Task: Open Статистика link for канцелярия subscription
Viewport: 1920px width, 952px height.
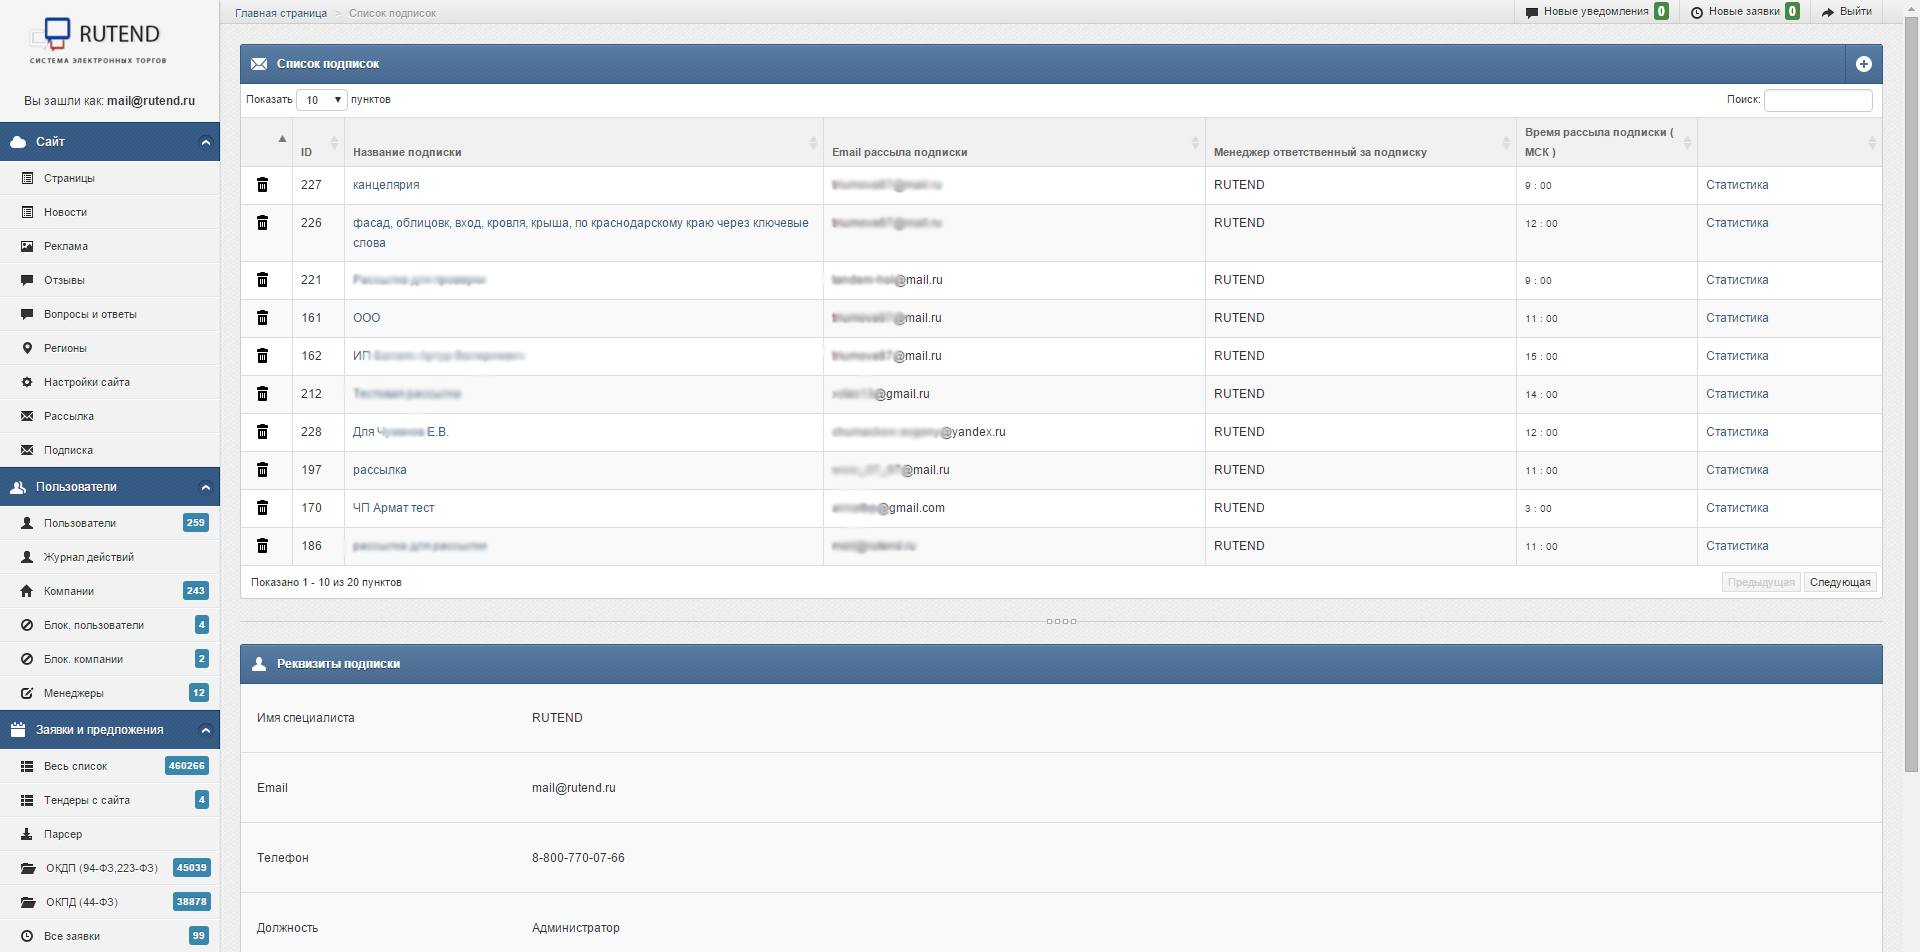Action: click(x=1737, y=185)
